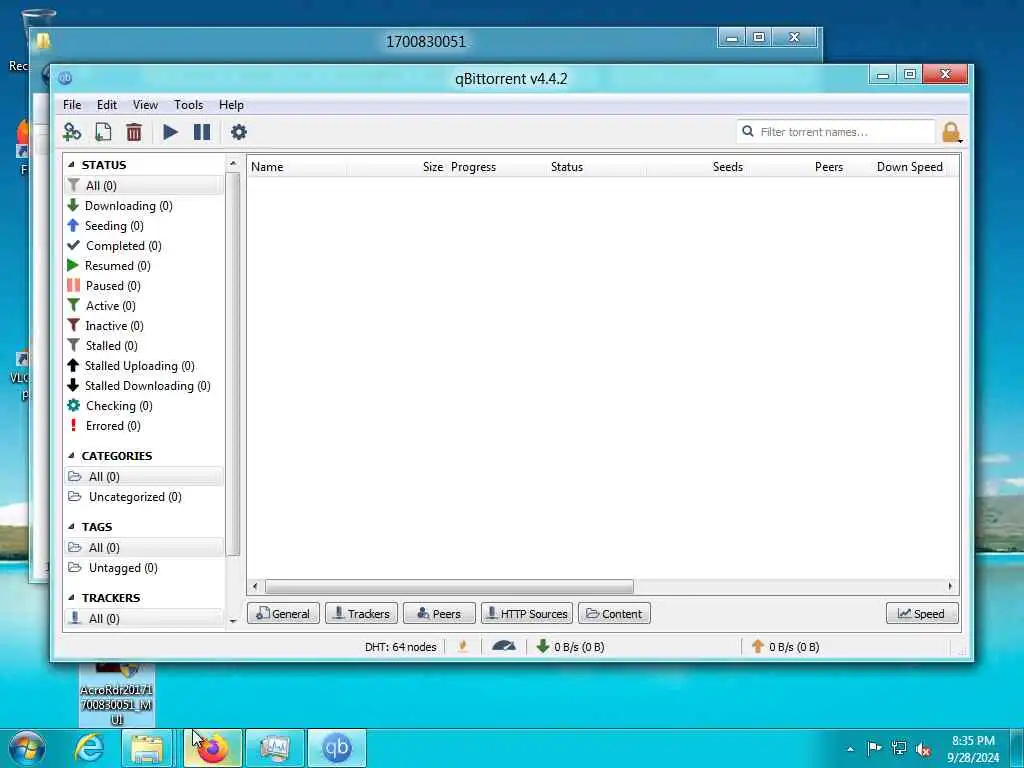Click the sidebar scroll down arrow
The width and height of the screenshot is (1024, 768).
tap(233, 621)
